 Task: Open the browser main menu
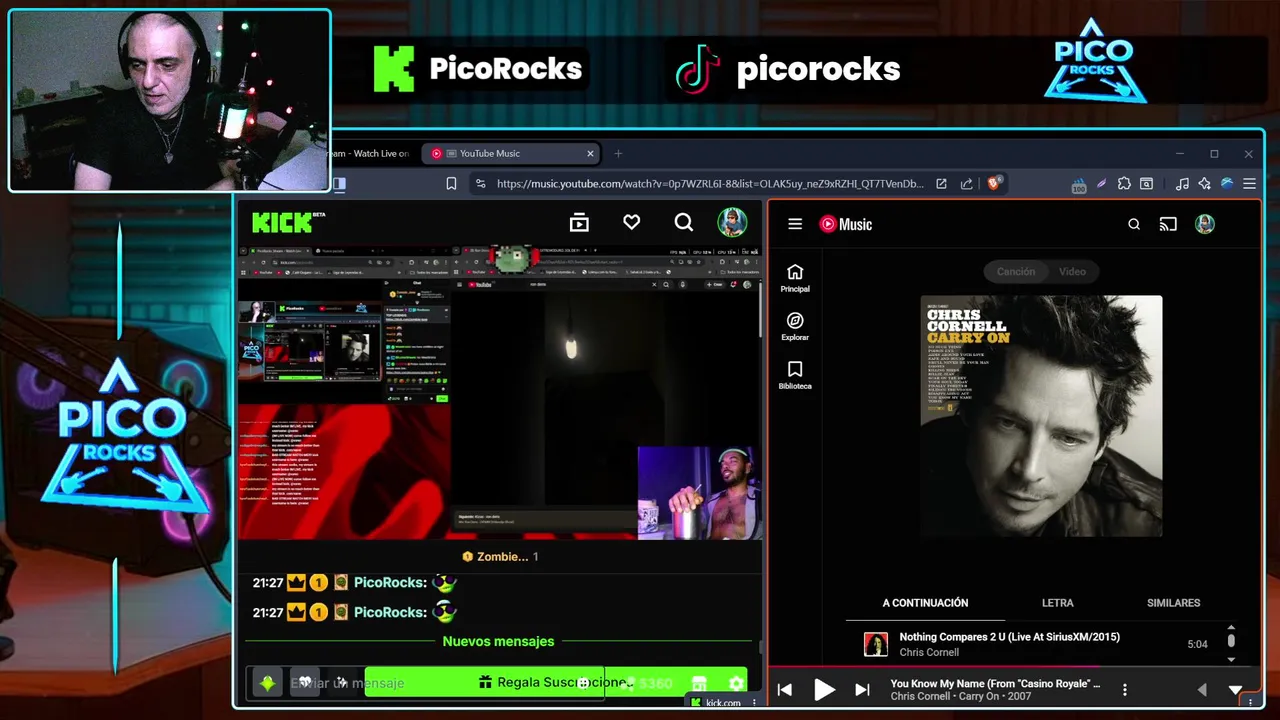[1249, 184]
